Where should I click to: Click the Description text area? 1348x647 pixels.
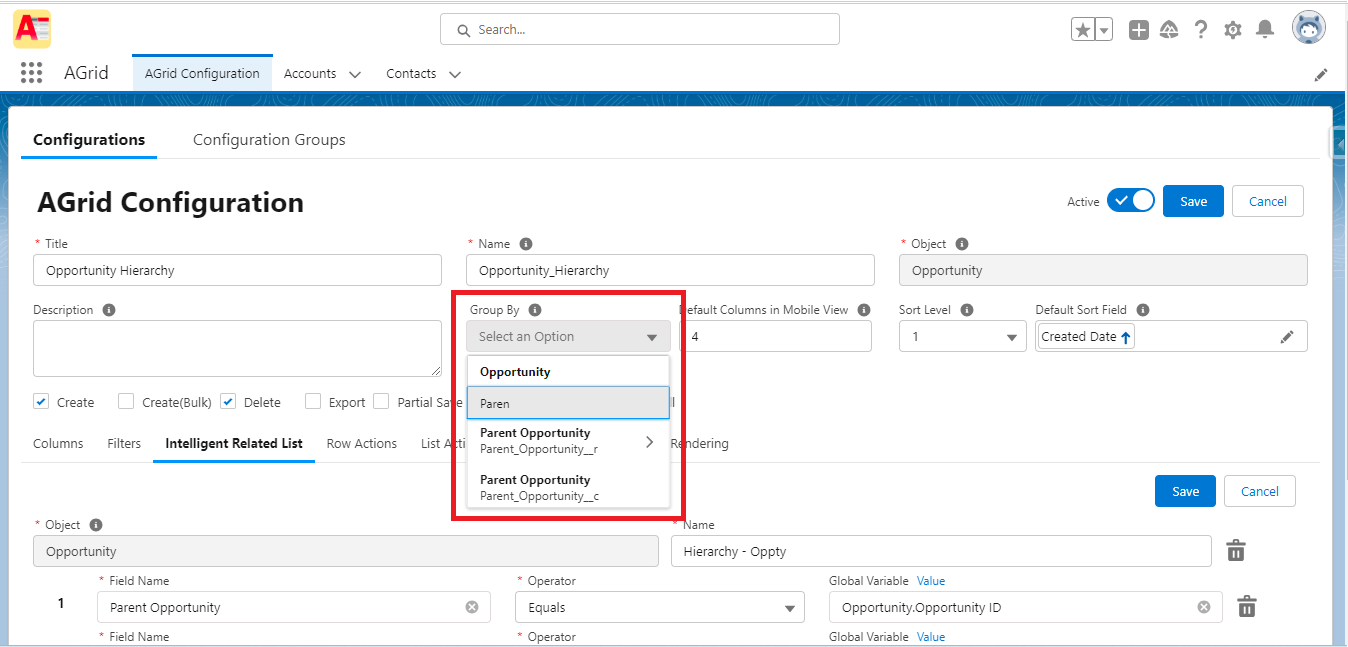tap(237, 348)
